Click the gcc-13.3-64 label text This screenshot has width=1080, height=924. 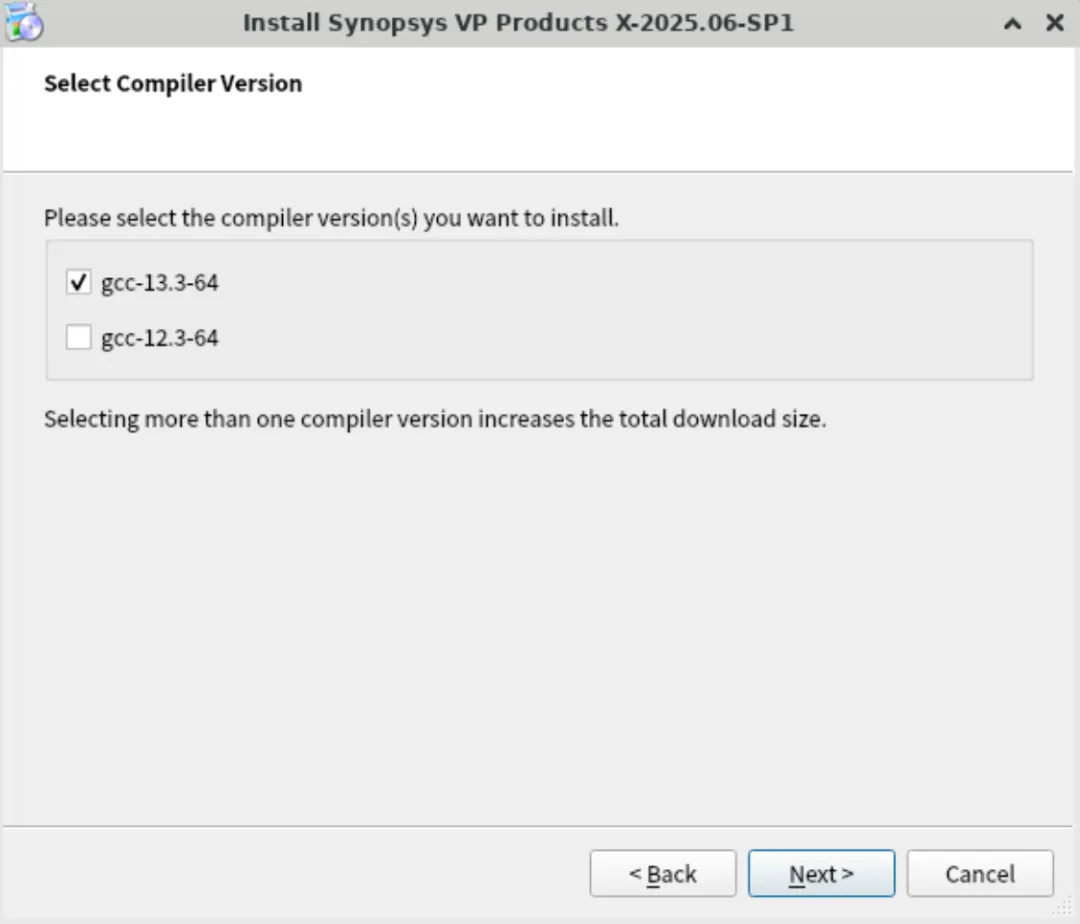(160, 283)
